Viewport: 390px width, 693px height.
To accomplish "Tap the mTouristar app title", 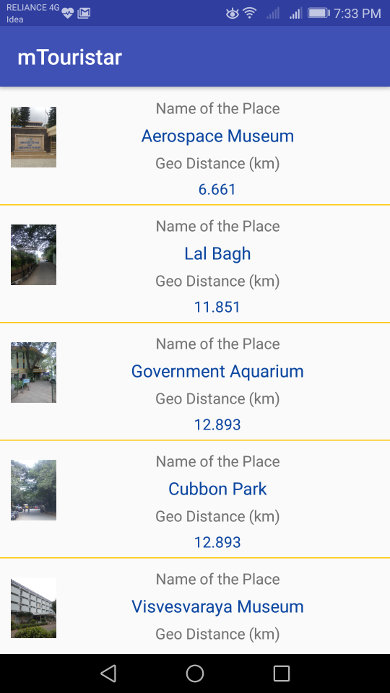I will (69, 58).
